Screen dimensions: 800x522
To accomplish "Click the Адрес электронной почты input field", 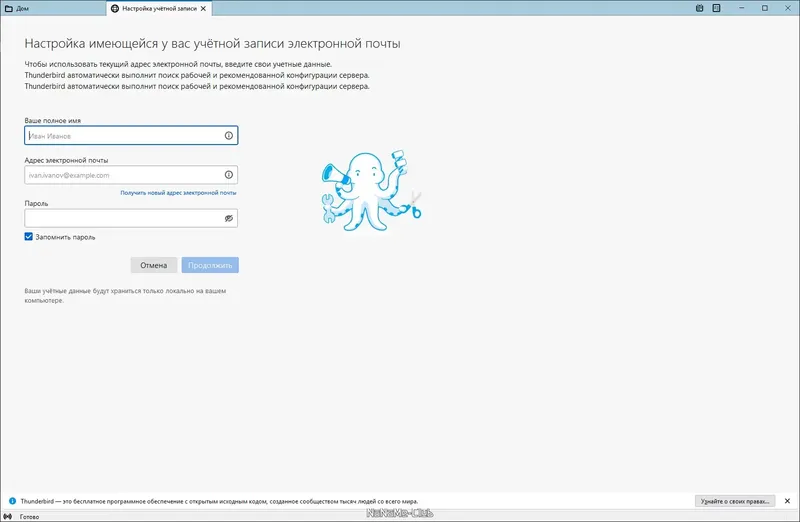I will click(x=131, y=175).
